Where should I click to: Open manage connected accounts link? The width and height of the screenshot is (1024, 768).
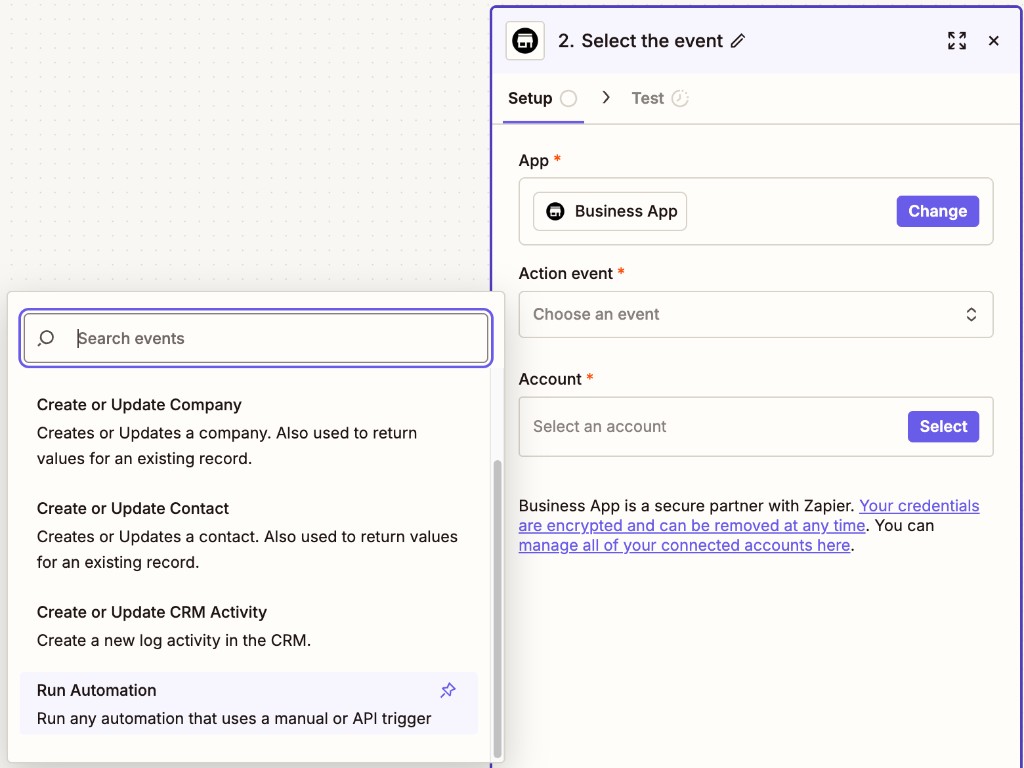(684, 546)
